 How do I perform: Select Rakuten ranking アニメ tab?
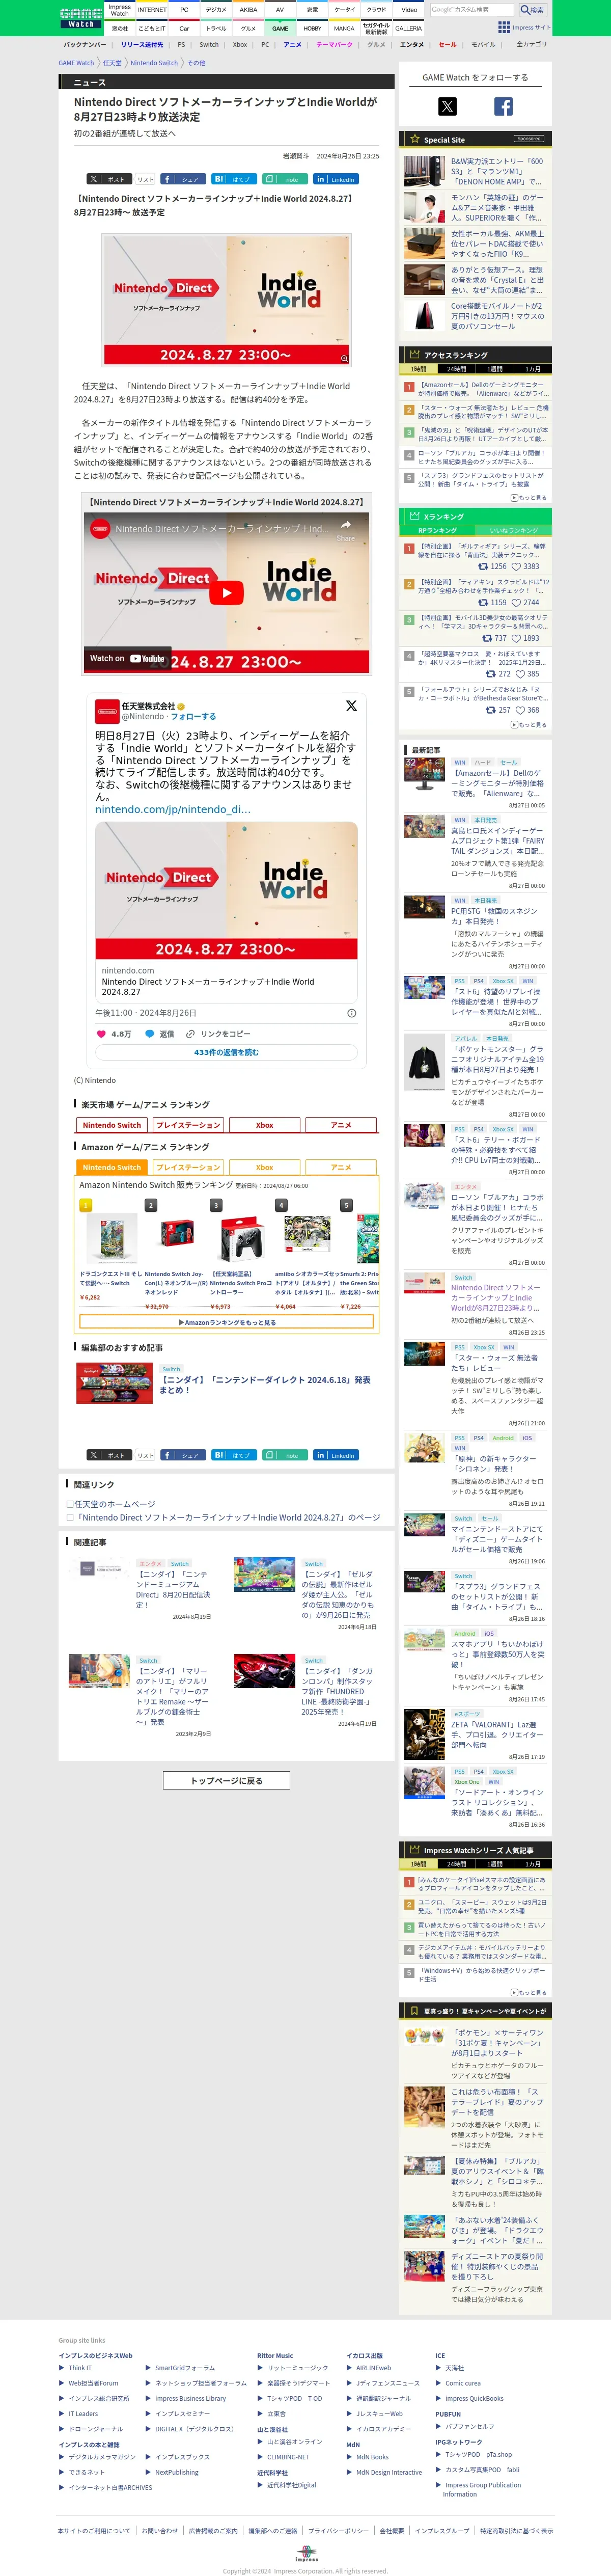(x=341, y=1125)
